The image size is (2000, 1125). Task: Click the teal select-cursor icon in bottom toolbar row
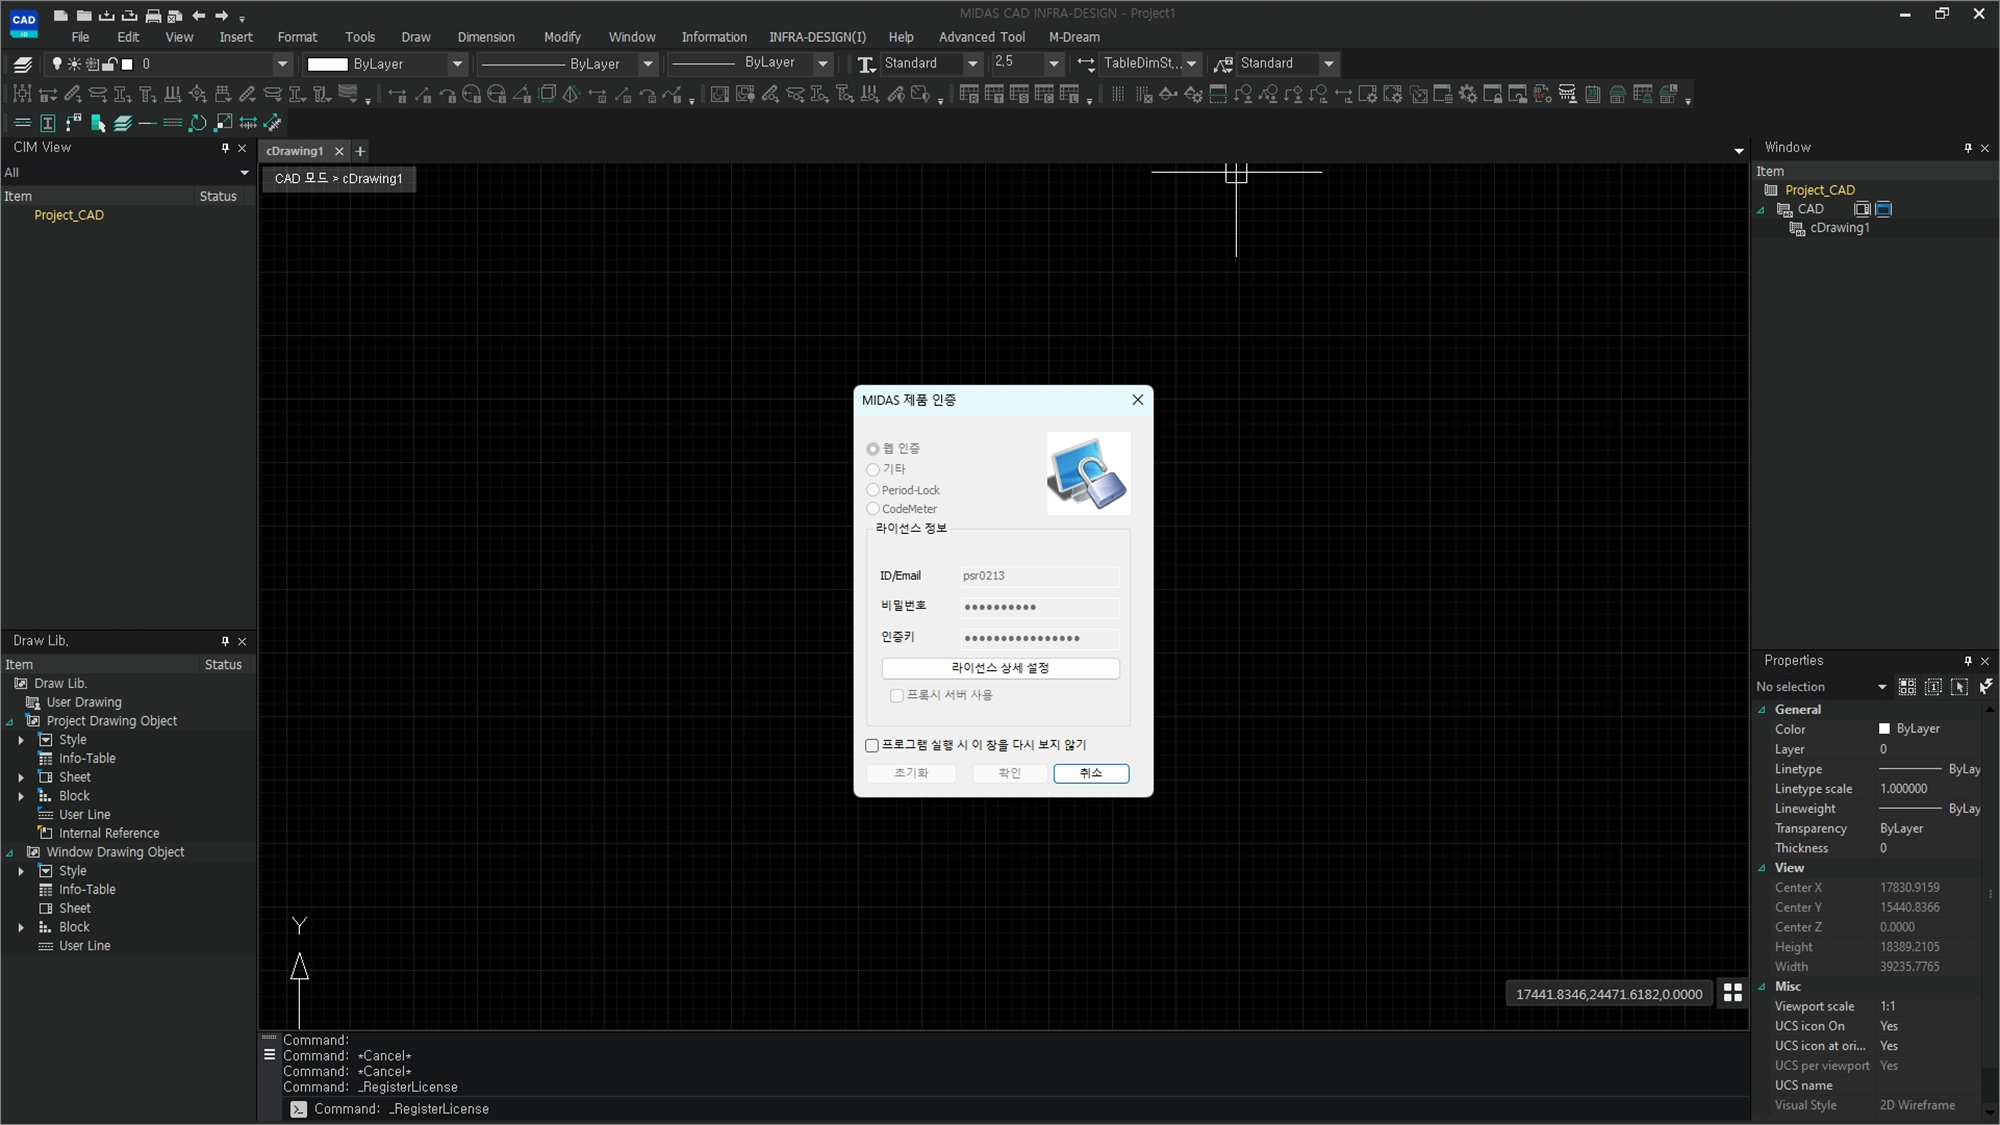pyautogui.click(x=98, y=123)
